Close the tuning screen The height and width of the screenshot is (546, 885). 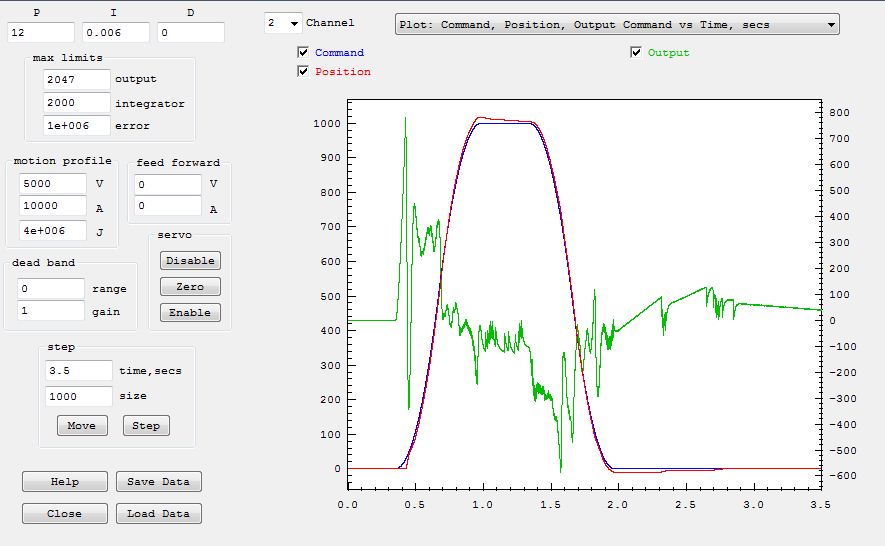coord(65,513)
